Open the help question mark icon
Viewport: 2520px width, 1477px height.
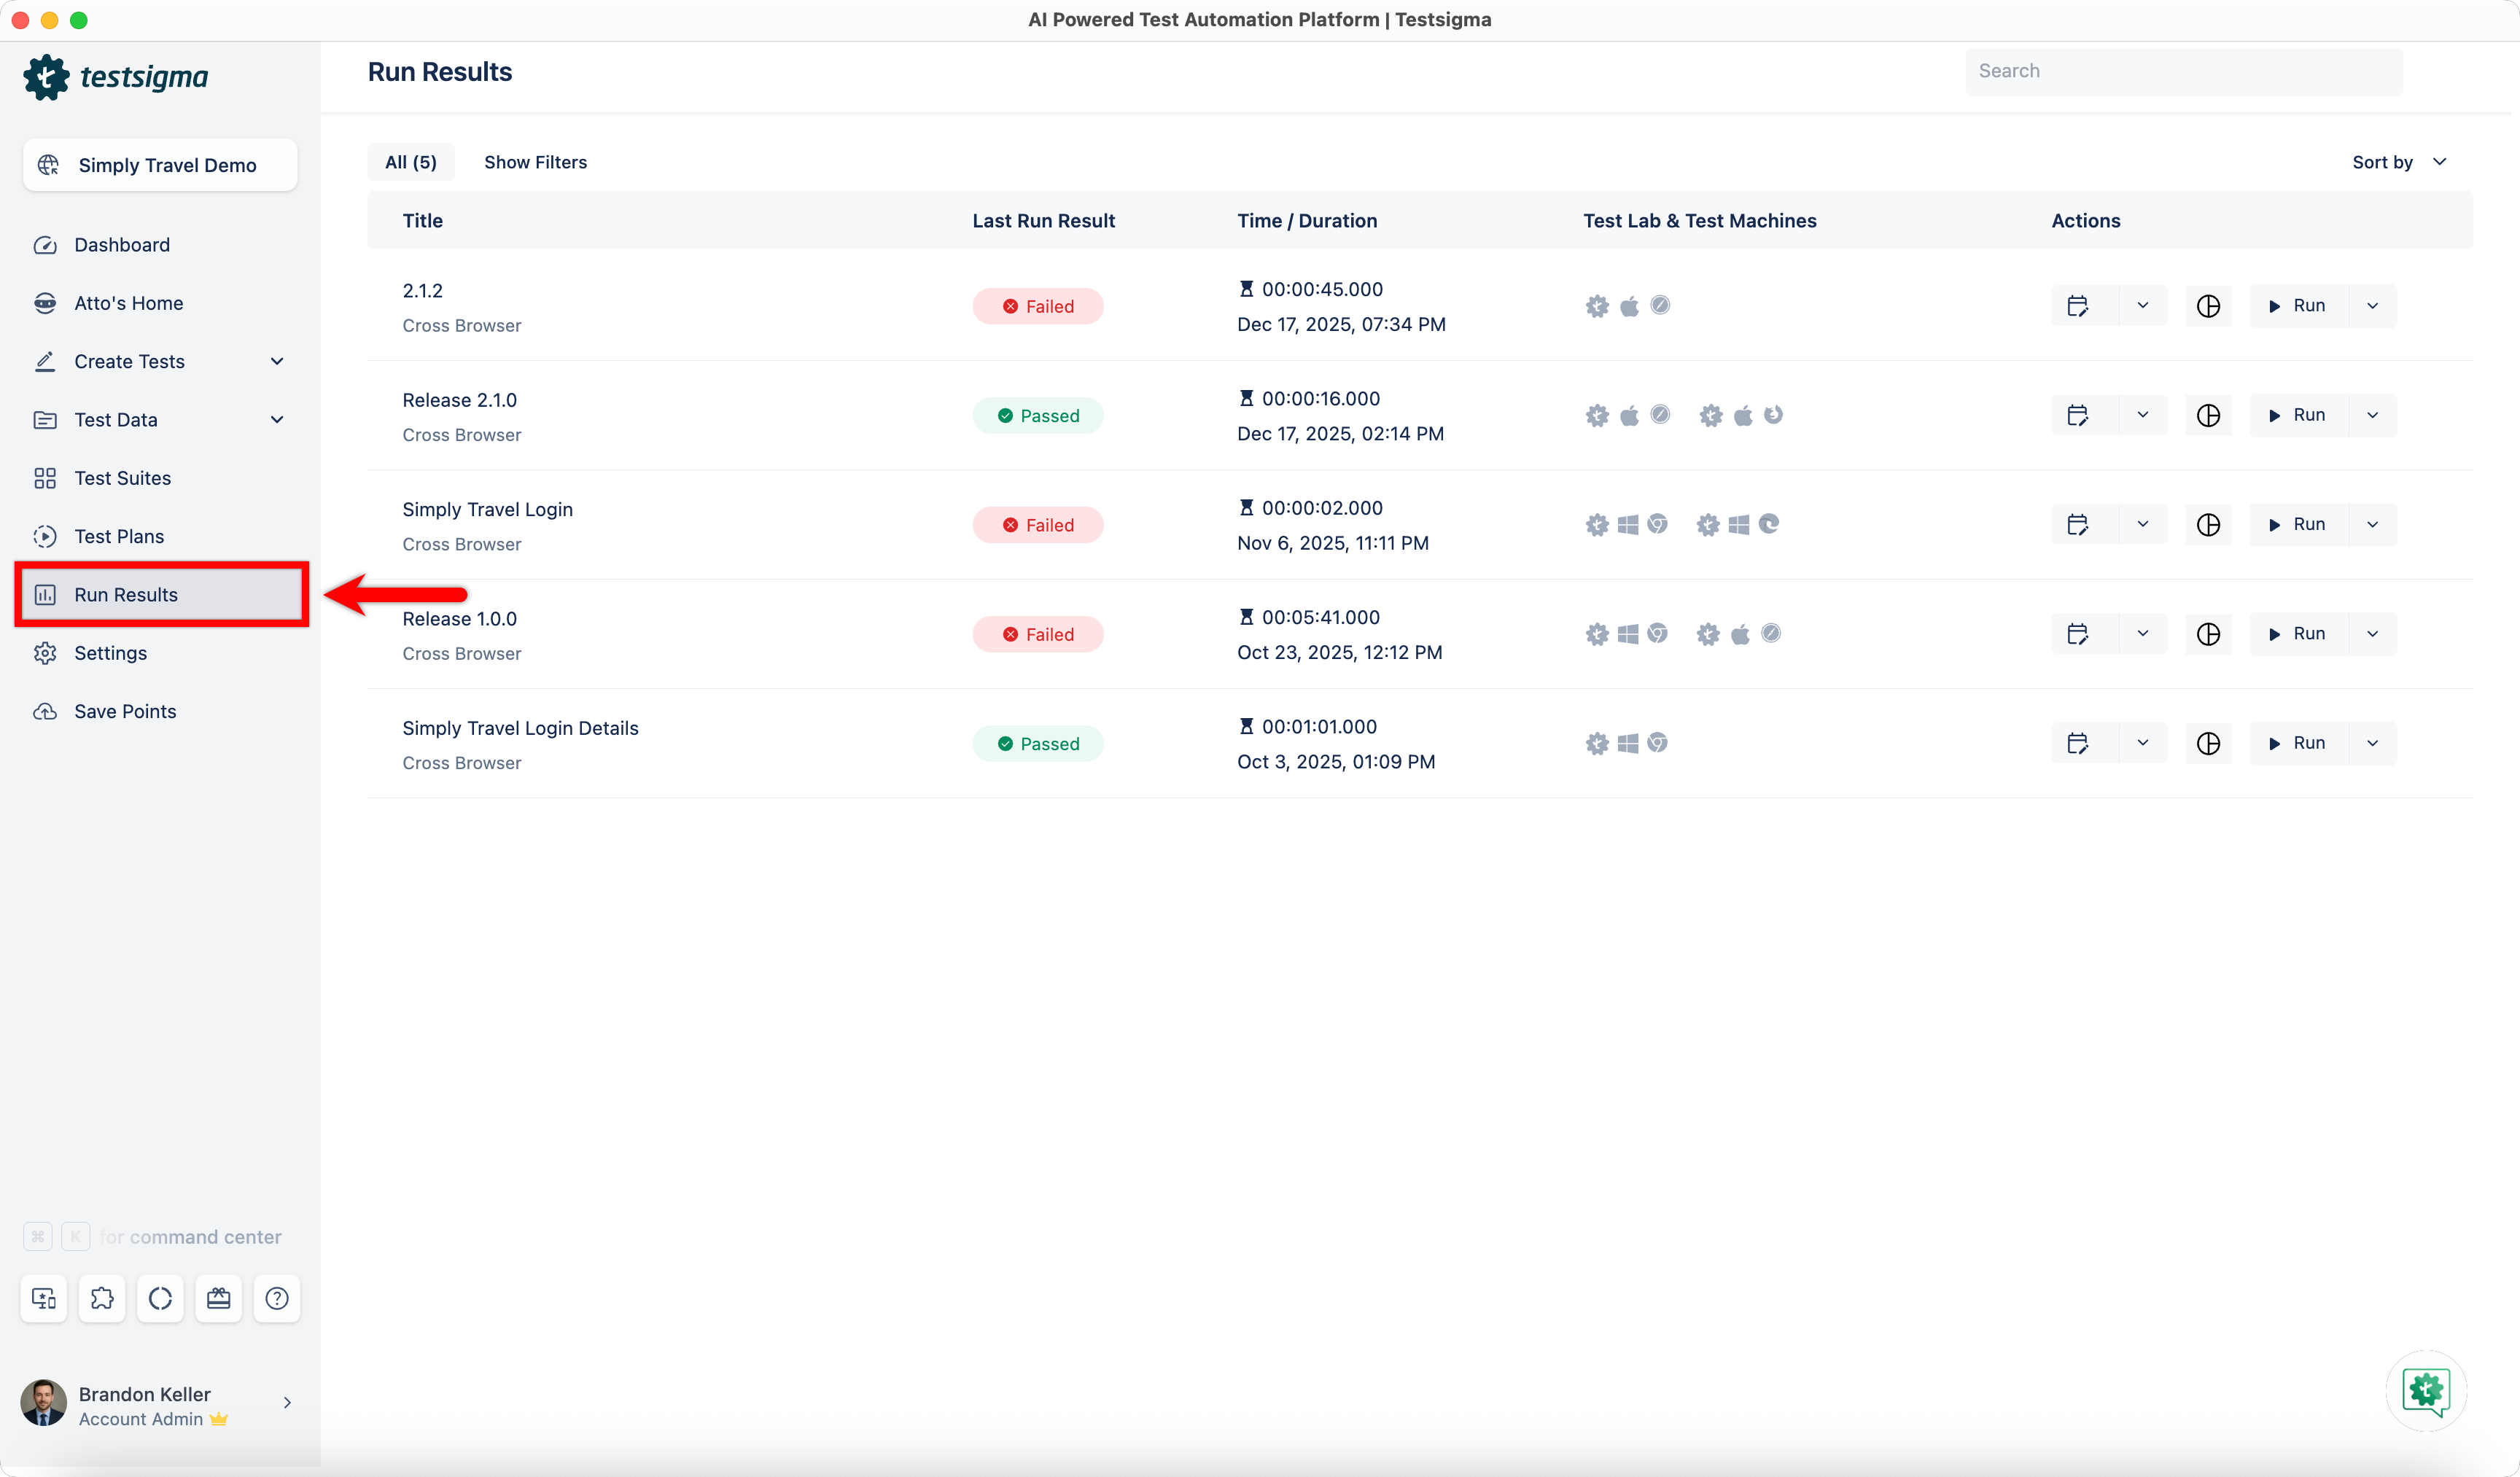(277, 1298)
